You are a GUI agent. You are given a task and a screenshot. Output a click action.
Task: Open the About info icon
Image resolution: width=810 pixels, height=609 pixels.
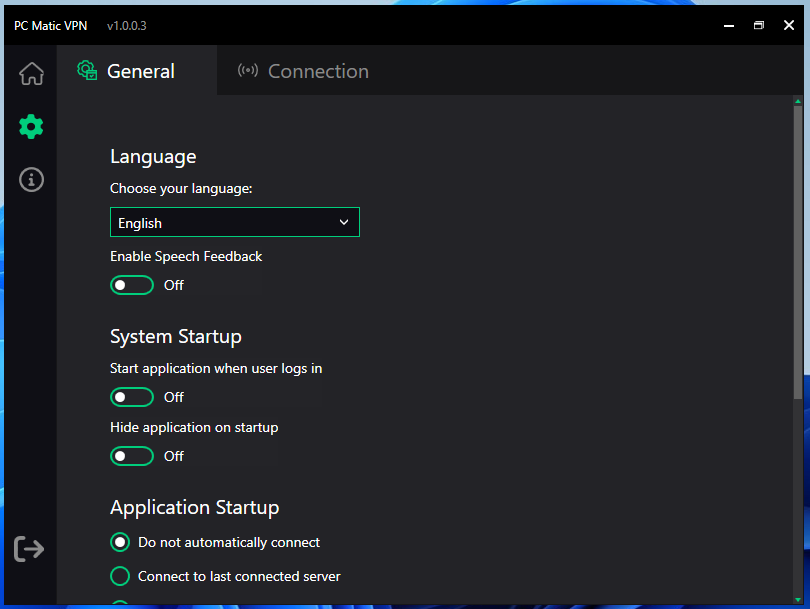31,180
